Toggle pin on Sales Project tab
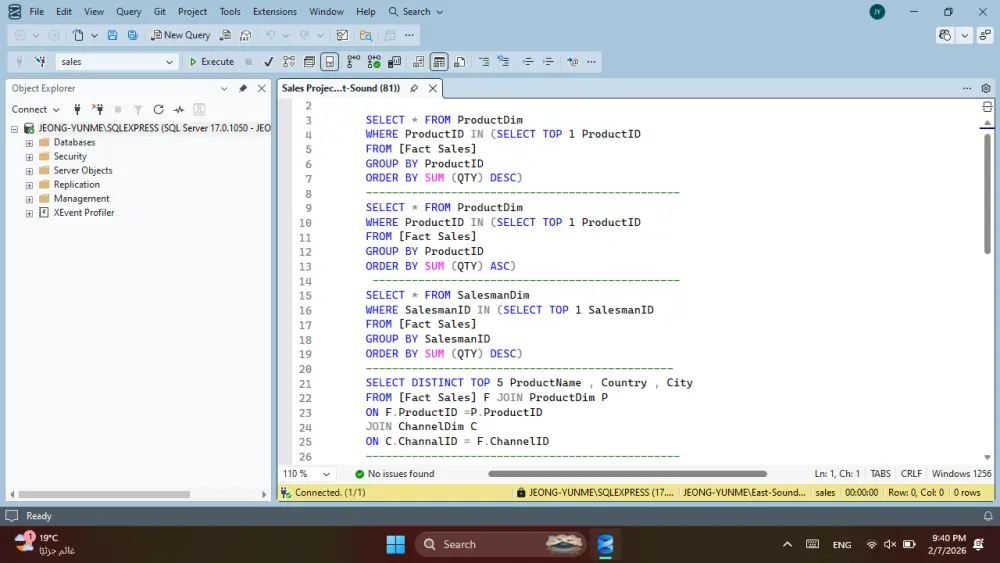The width and height of the screenshot is (1000, 563). click(x=414, y=88)
